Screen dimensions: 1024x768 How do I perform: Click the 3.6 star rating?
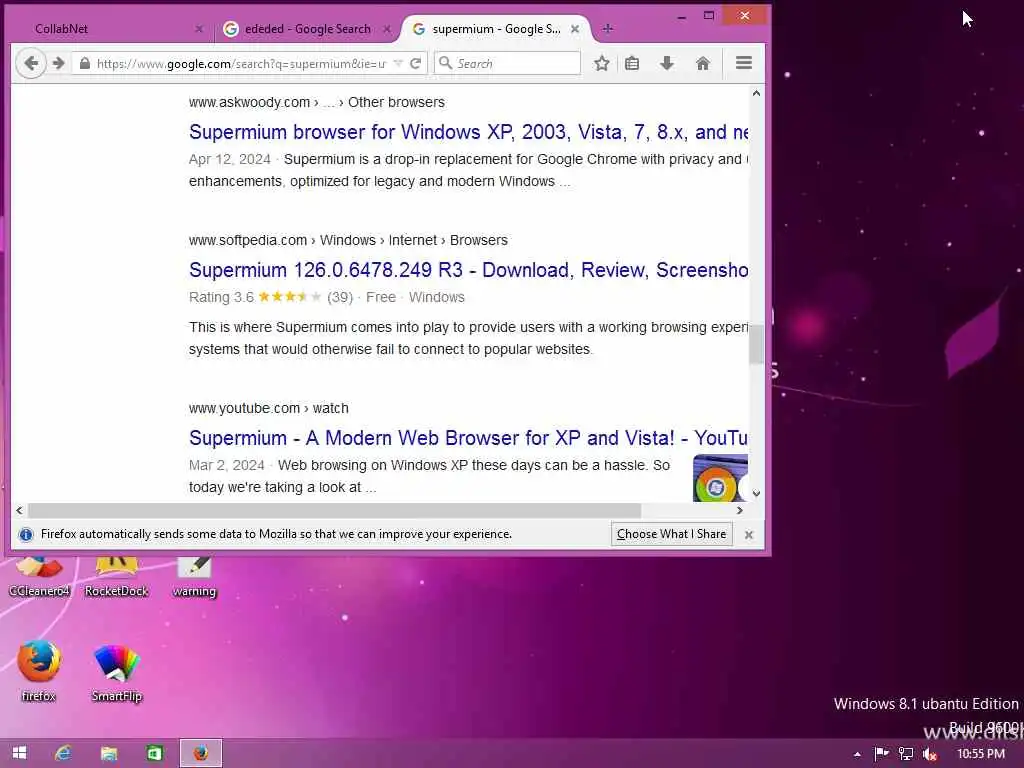[289, 297]
